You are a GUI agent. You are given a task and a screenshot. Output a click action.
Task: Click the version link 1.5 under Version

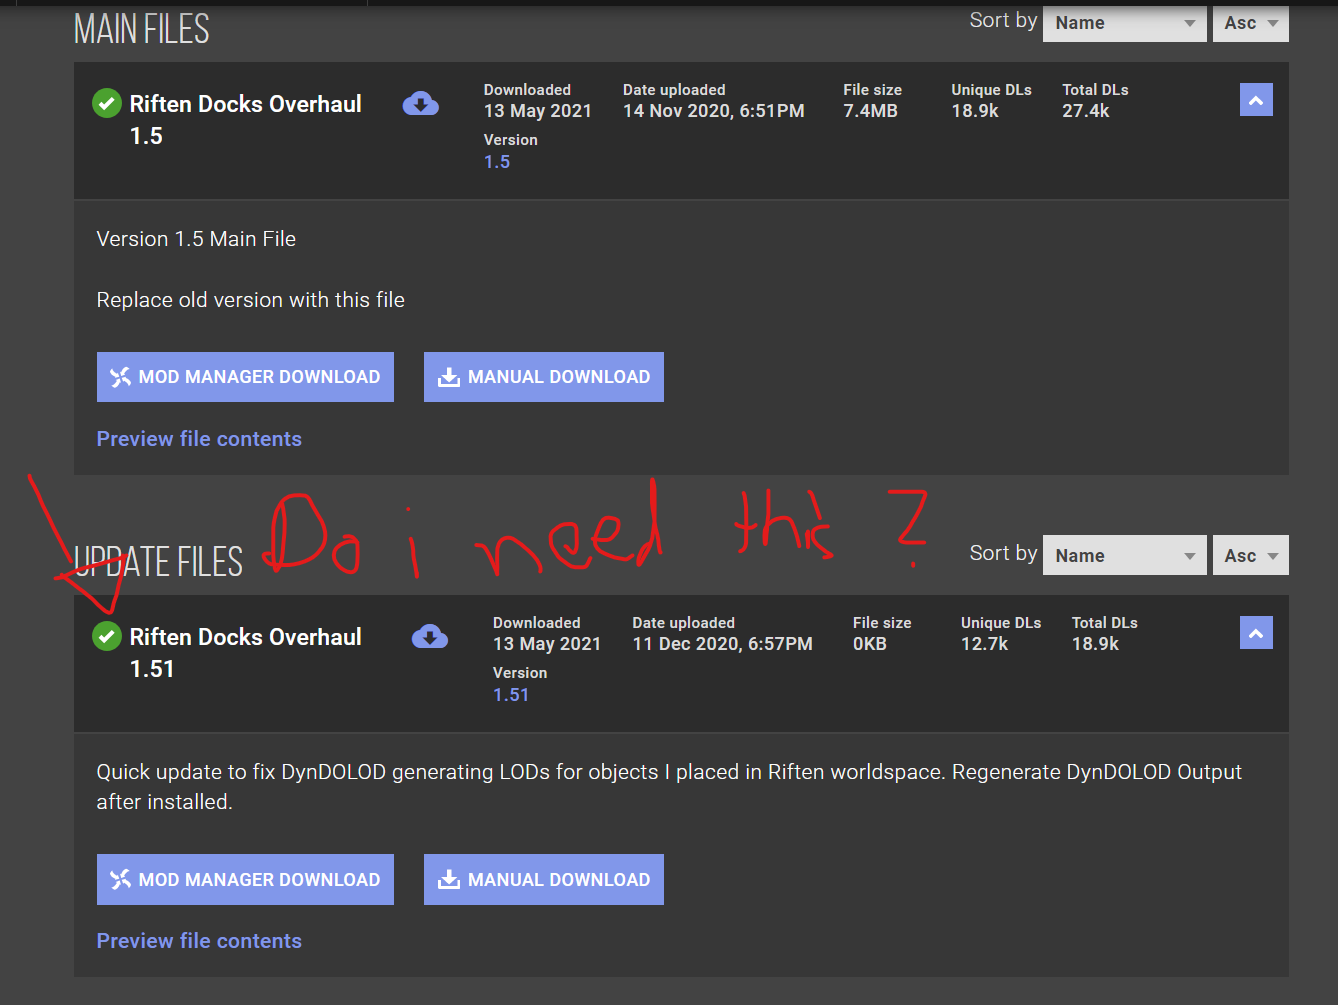497,162
